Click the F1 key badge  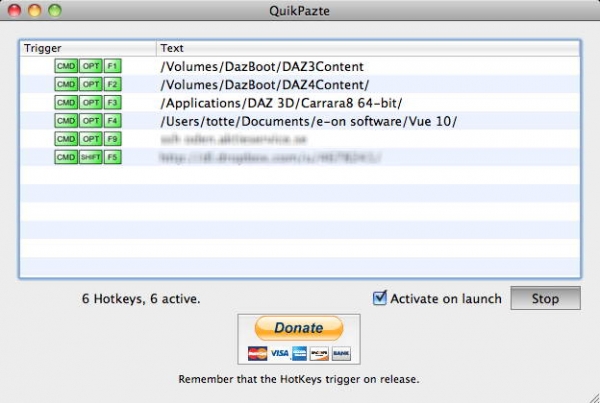(x=112, y=66)
